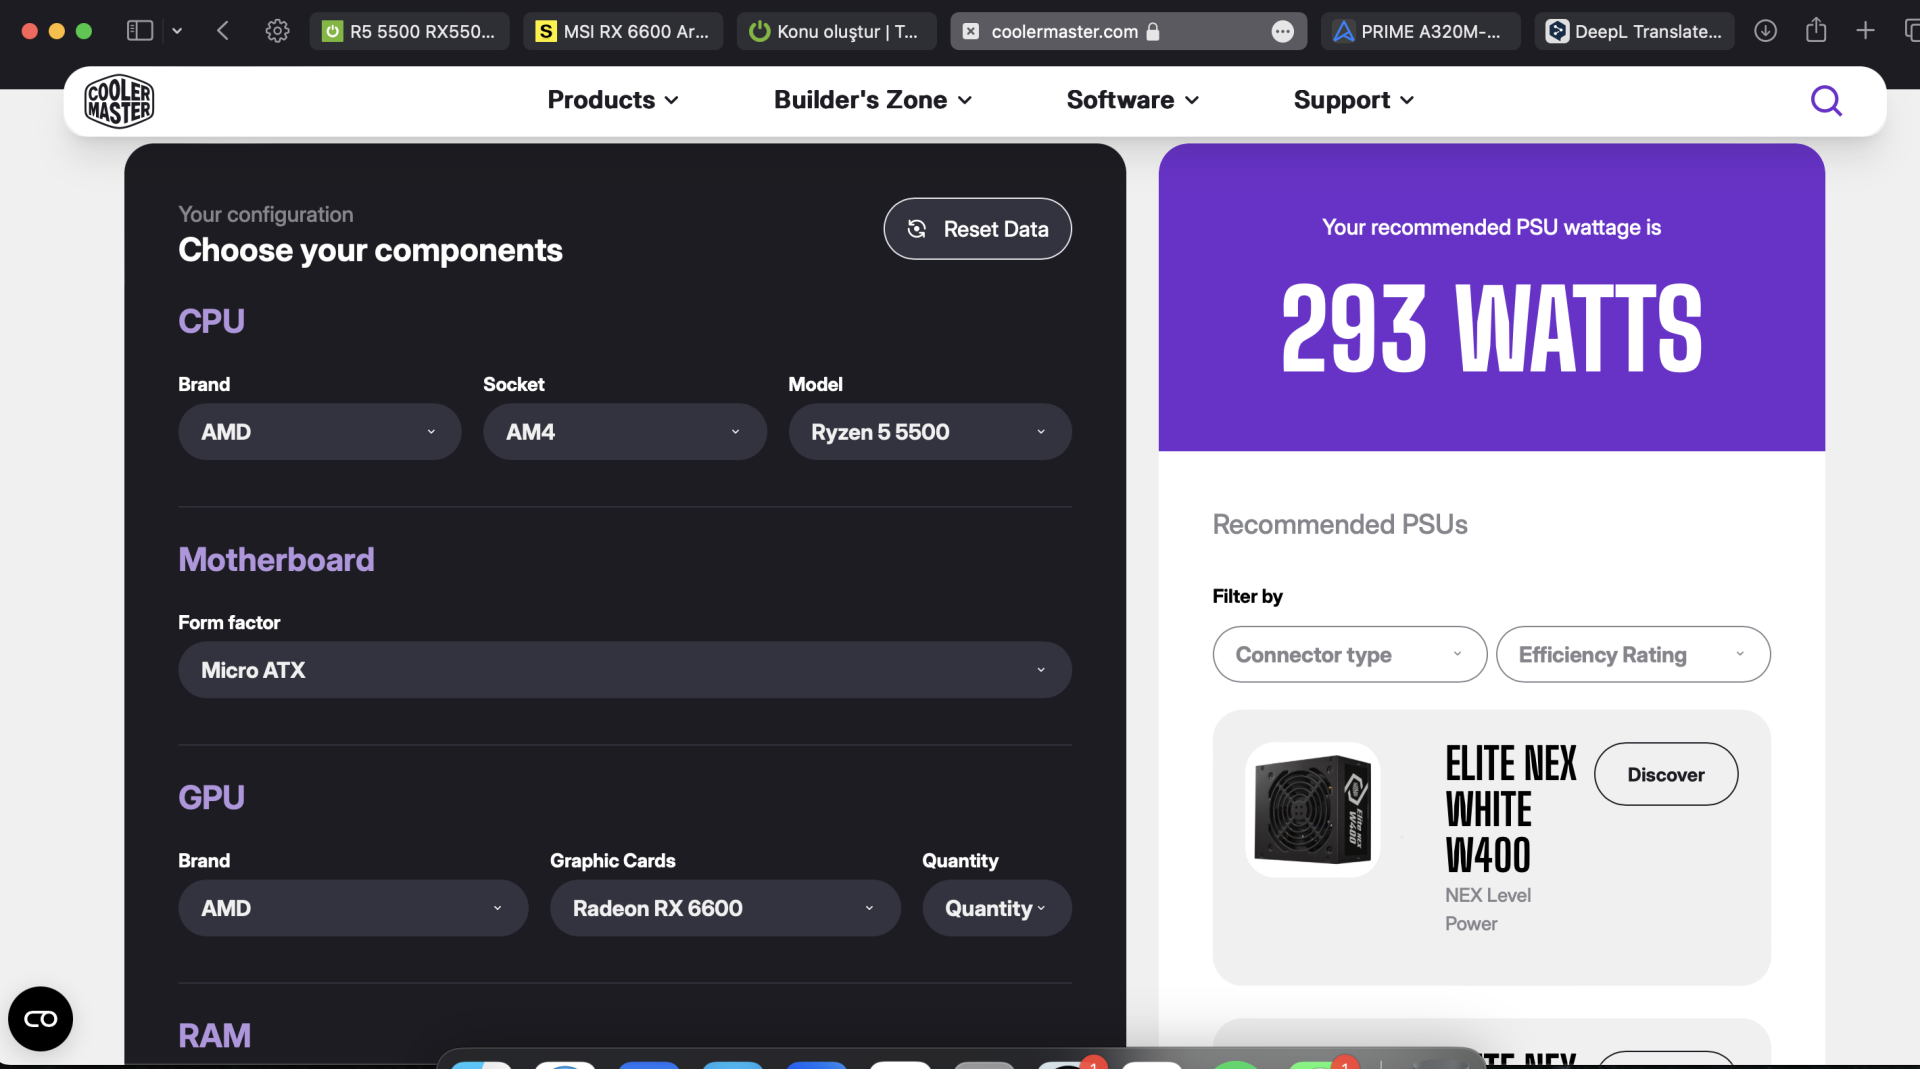The width and height of the screenshot is (1920, 1069).
Task: Expand the Builder's Zone menu
Action: tap(873, 100)
